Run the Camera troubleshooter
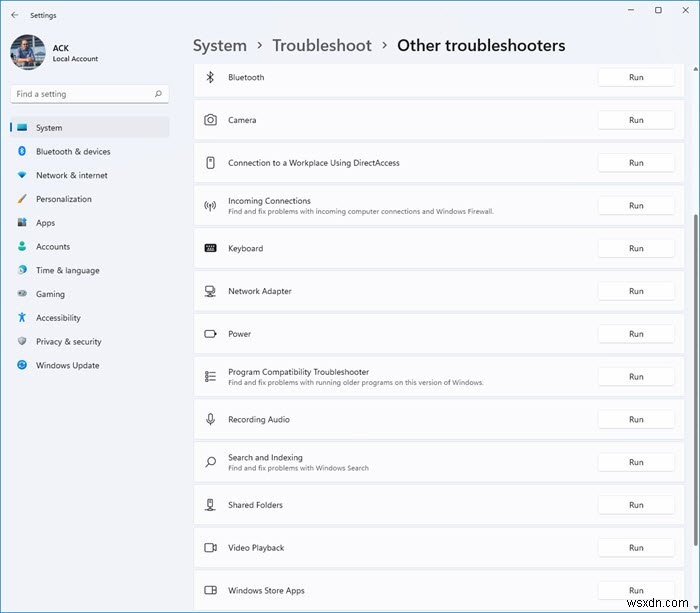The width and height of the screenshot is (700, 613). [x=636, y=120]
